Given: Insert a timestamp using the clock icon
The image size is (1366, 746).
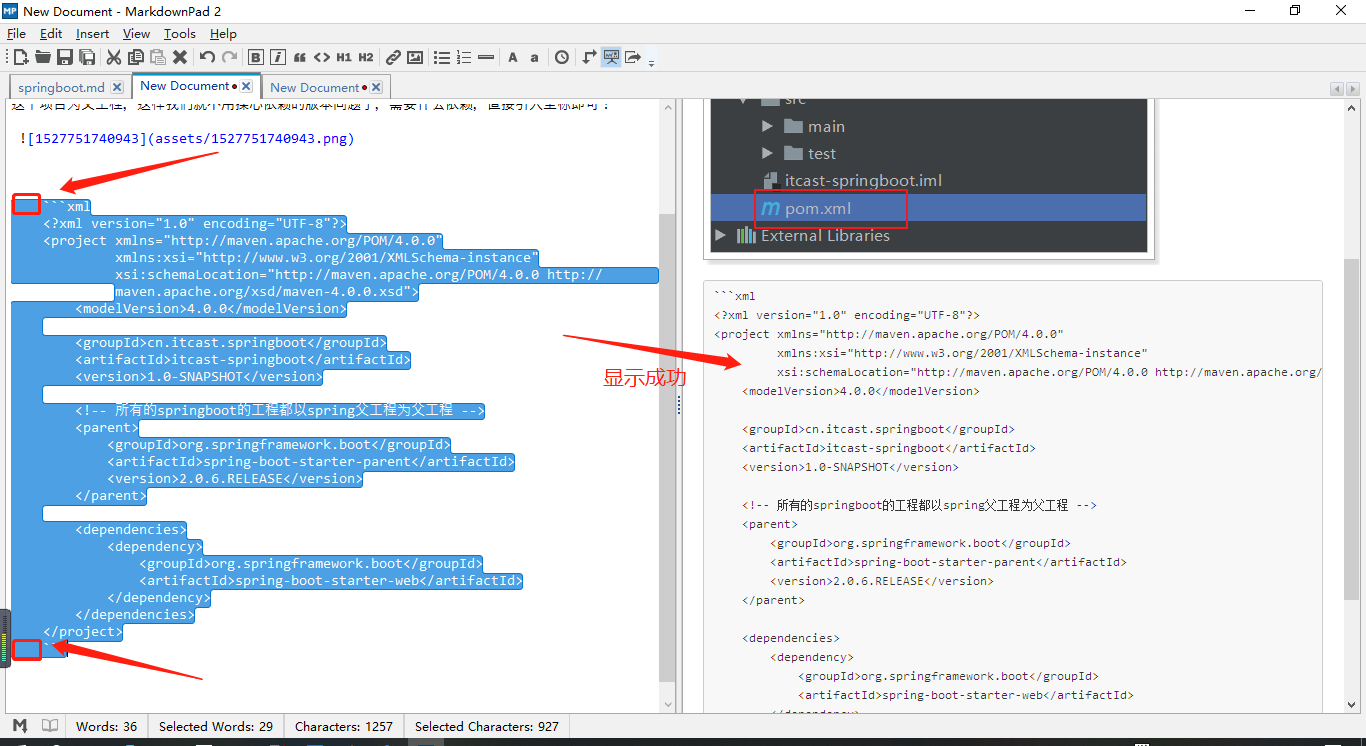Looking at the screenshot, I should click(x=561, y=57).
